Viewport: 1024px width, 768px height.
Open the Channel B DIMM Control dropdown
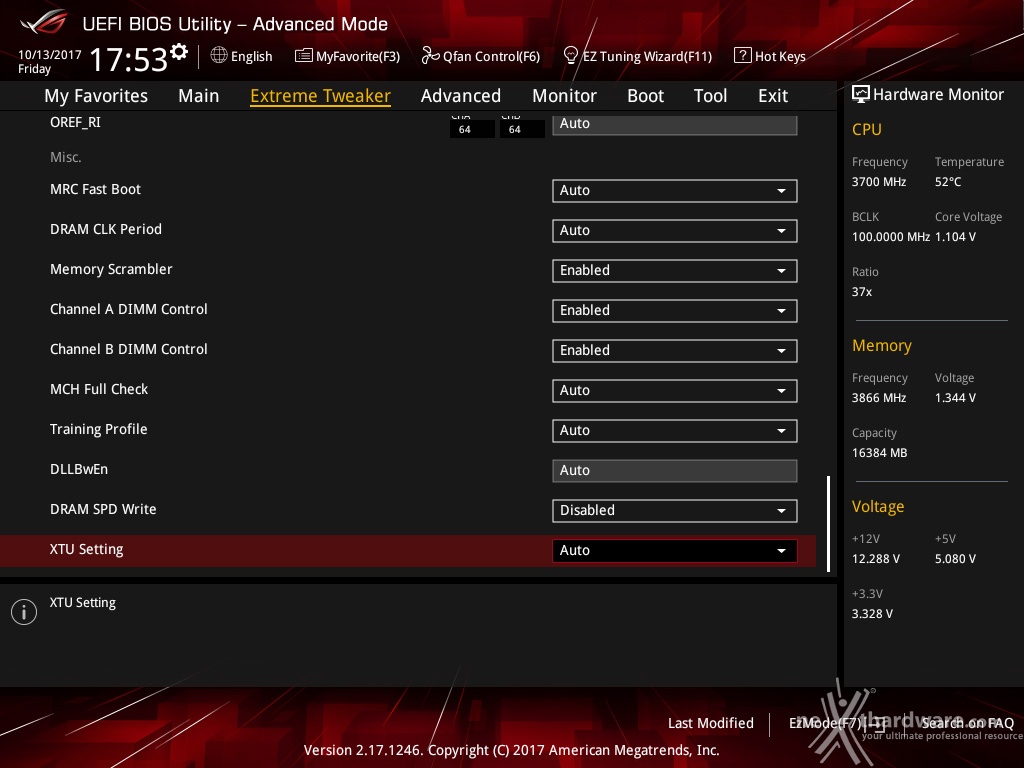[675, 351]
